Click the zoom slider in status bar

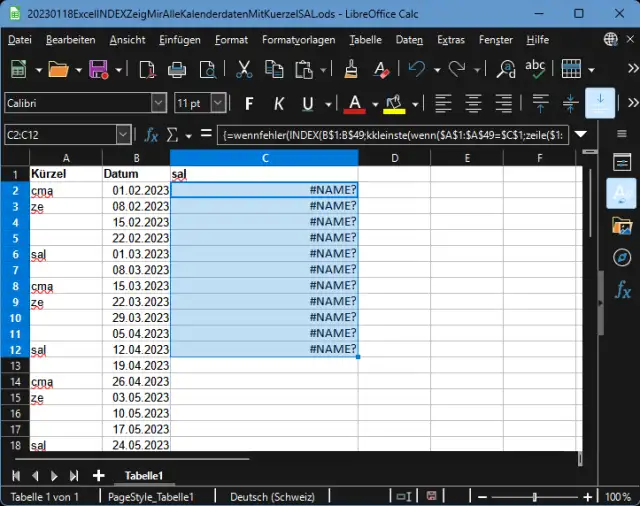[x=533, y=497]
